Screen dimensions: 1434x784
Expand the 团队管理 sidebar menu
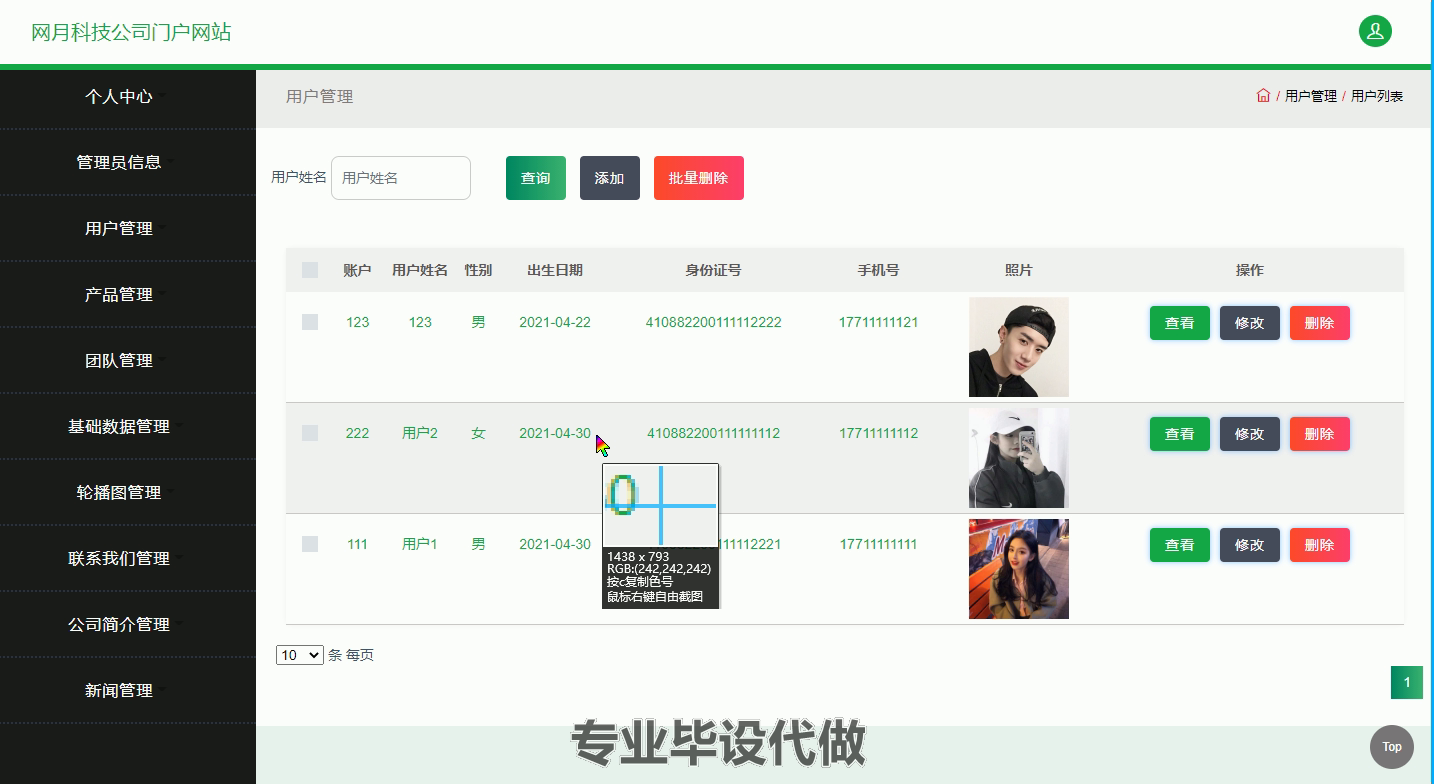tap(128, 360)
